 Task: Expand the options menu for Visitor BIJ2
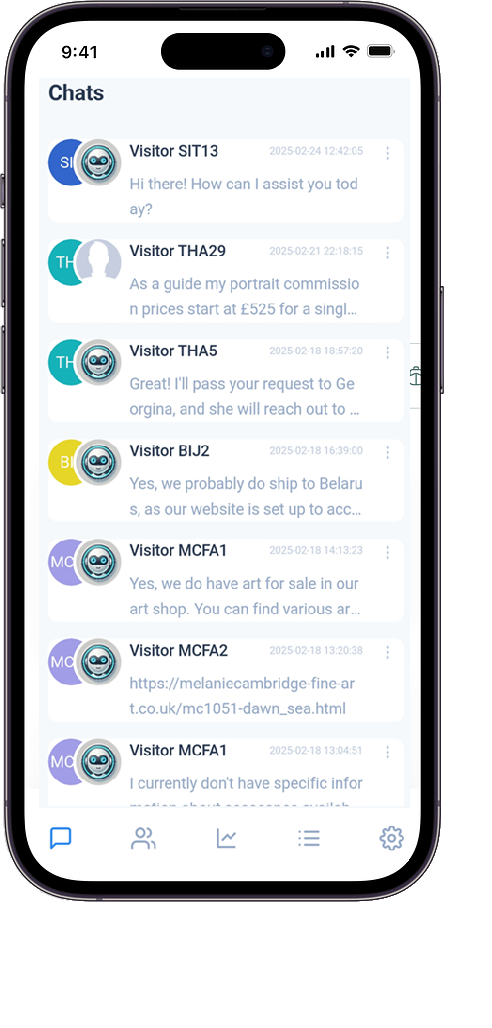(x=388, y=452)
